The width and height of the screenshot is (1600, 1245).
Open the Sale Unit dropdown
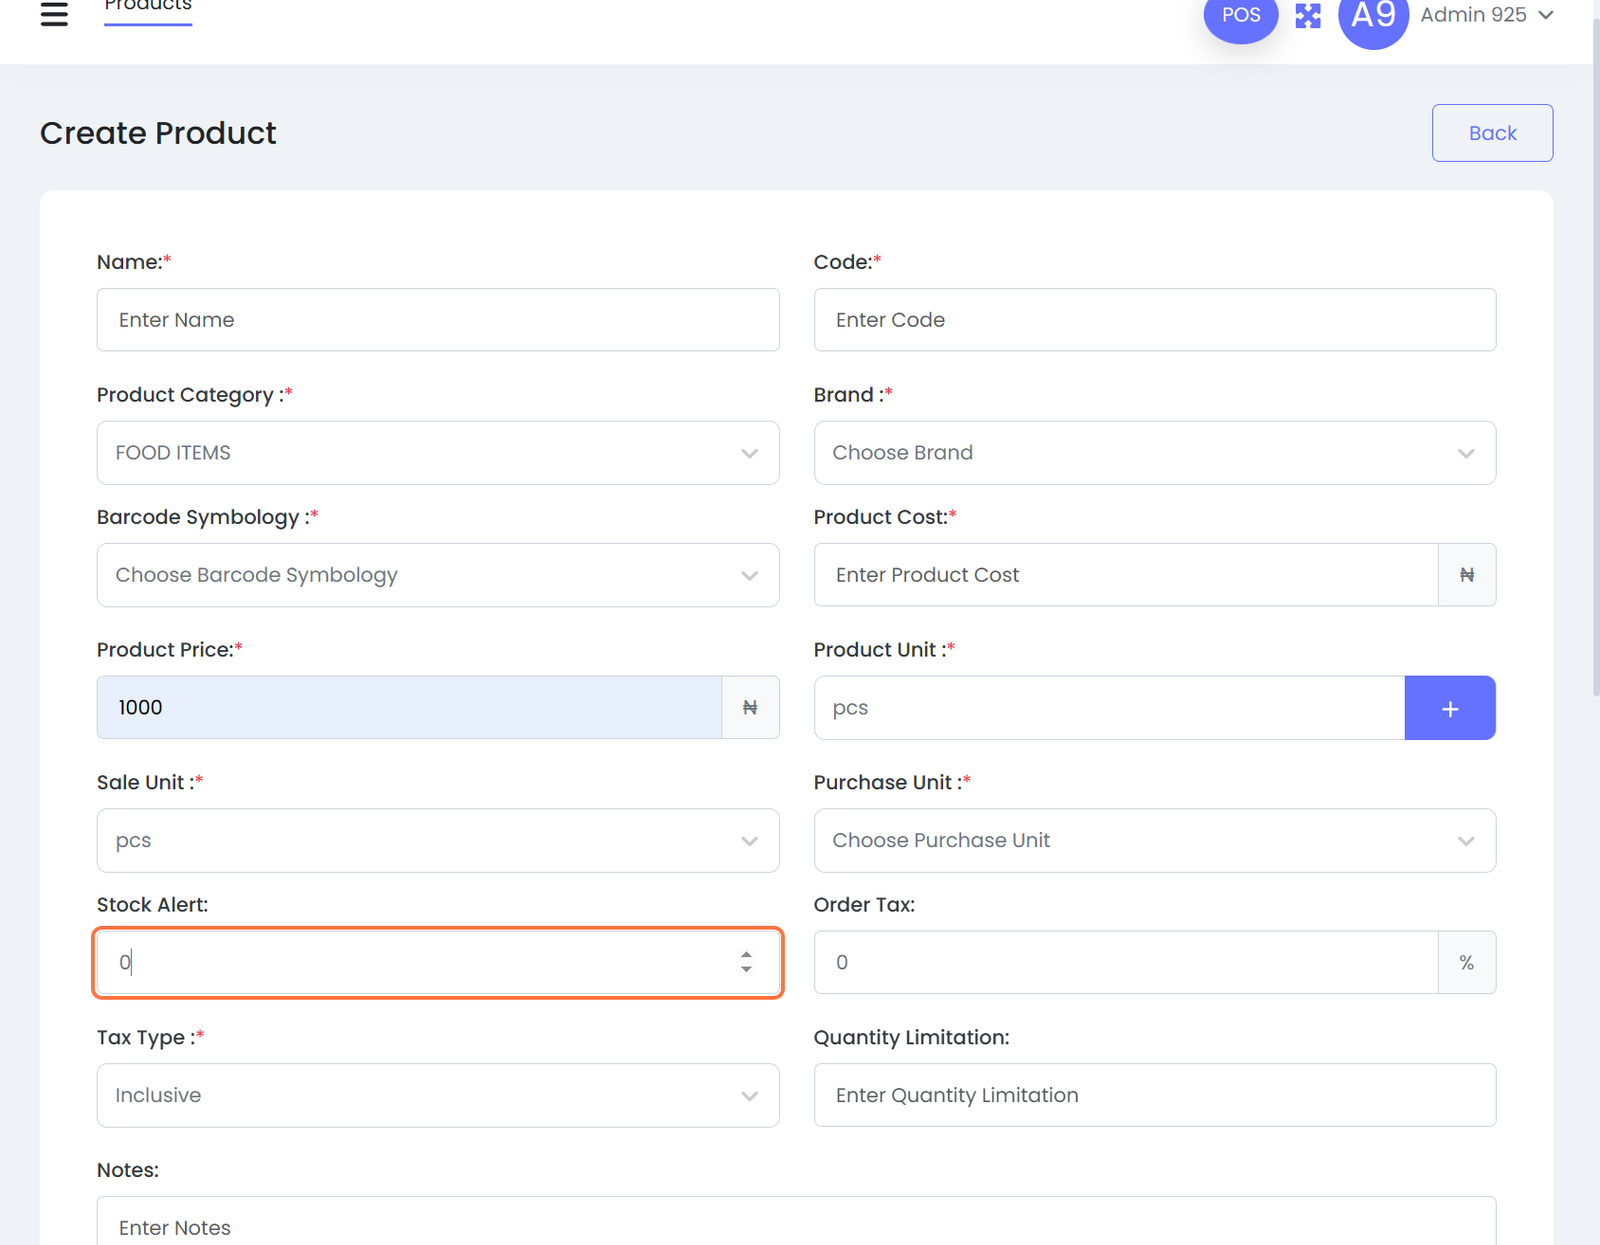tap(437, 840)
